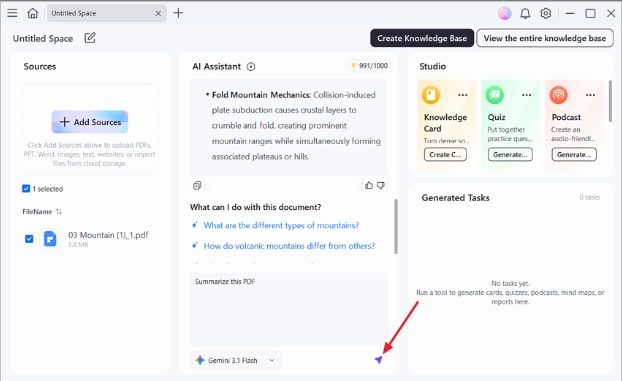Close the Untitled Space tab
The width and height of the screenshot is (622, 381).
158,13
